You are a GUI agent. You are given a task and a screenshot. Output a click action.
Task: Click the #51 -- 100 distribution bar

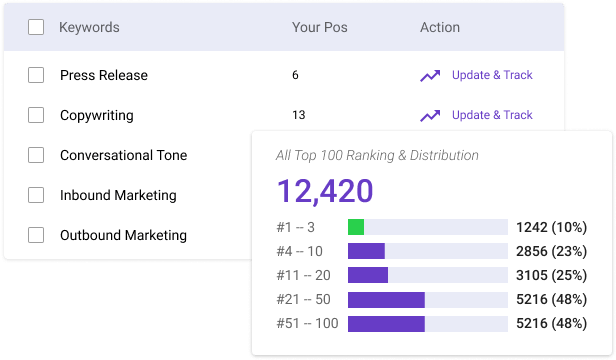428,323
